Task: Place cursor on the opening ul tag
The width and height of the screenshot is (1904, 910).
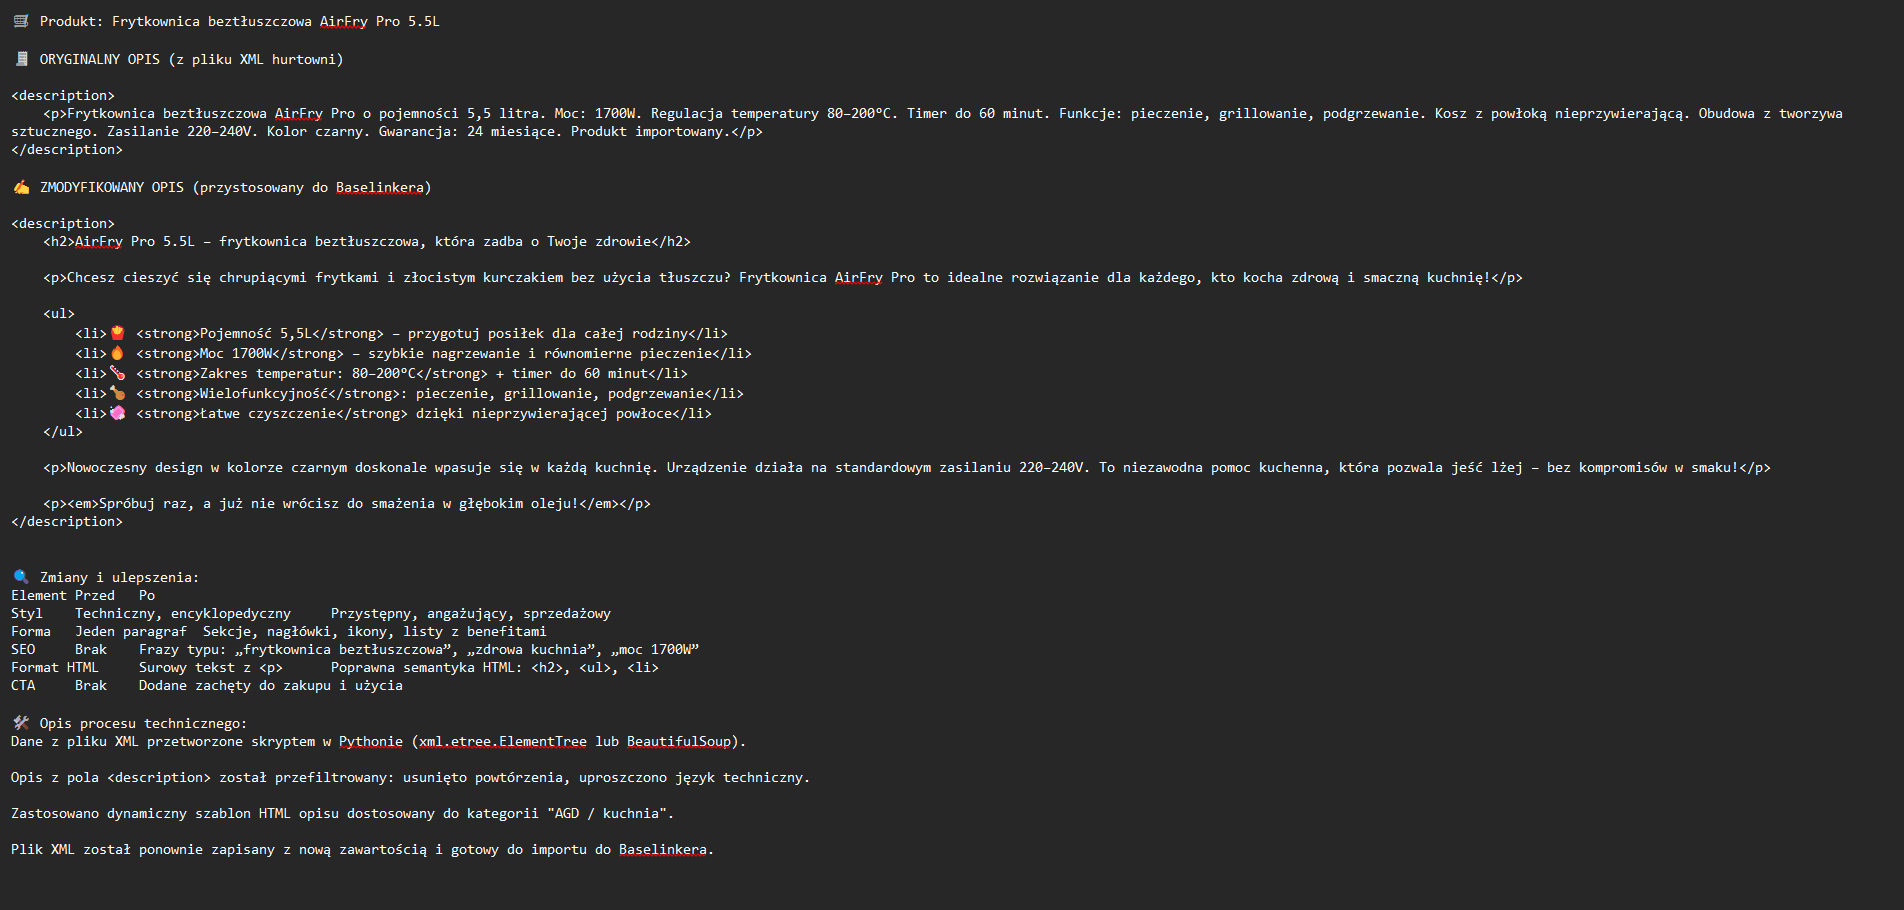Action: tap(59, 314)
